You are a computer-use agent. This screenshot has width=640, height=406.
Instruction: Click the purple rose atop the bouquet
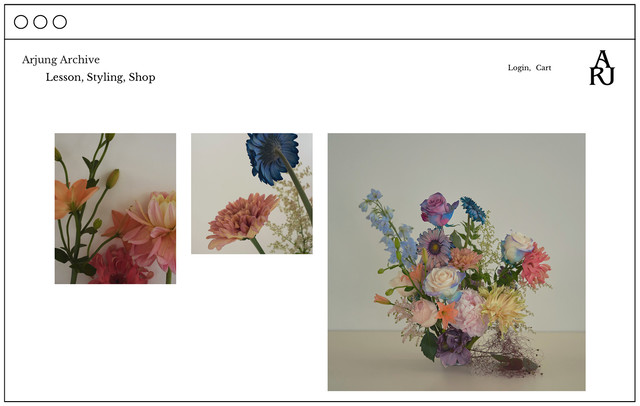tap(438, 210)
